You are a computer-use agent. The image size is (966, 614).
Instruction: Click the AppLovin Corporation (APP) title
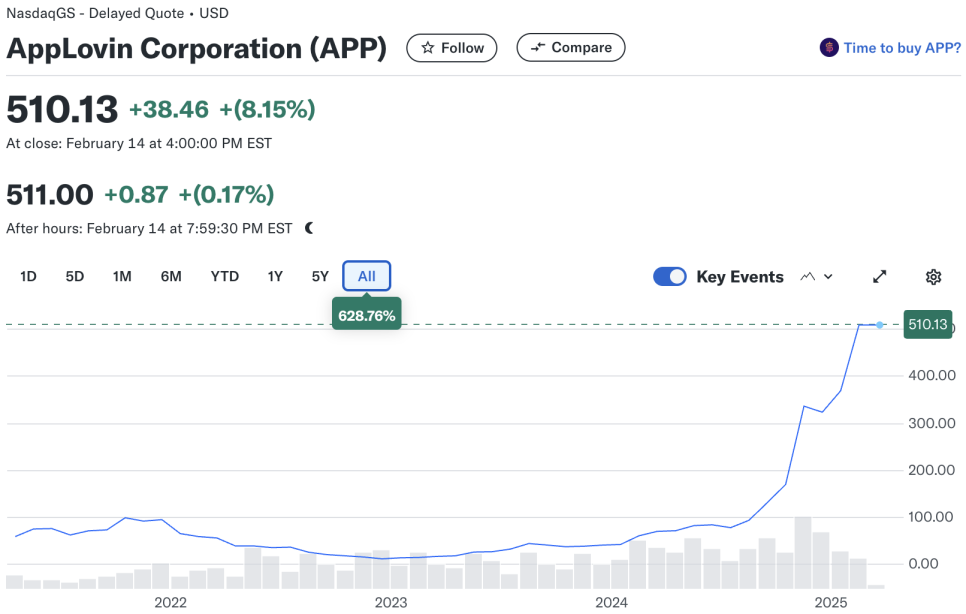click(x=197, y=49)
